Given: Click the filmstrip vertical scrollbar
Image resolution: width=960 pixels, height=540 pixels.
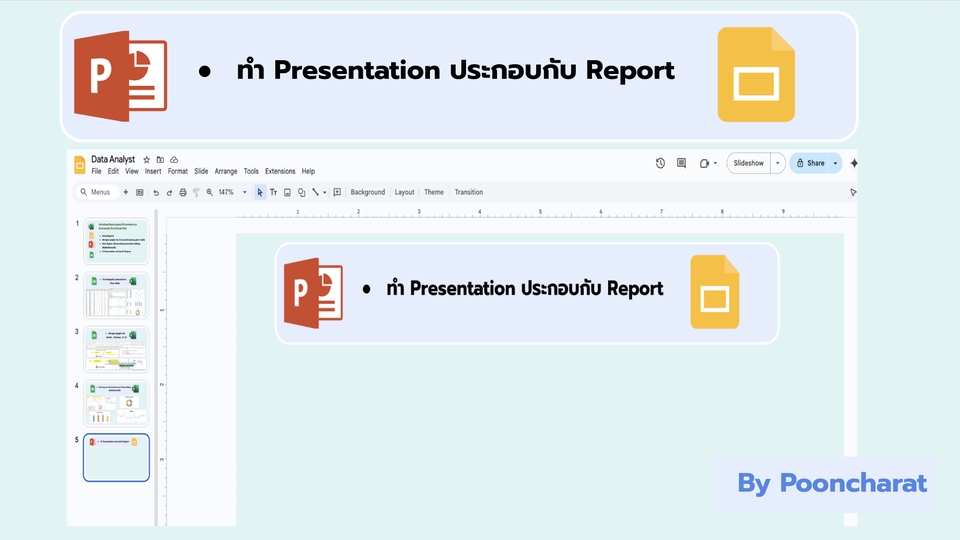Looking at the screenshot, I should [x=156, y=367].
